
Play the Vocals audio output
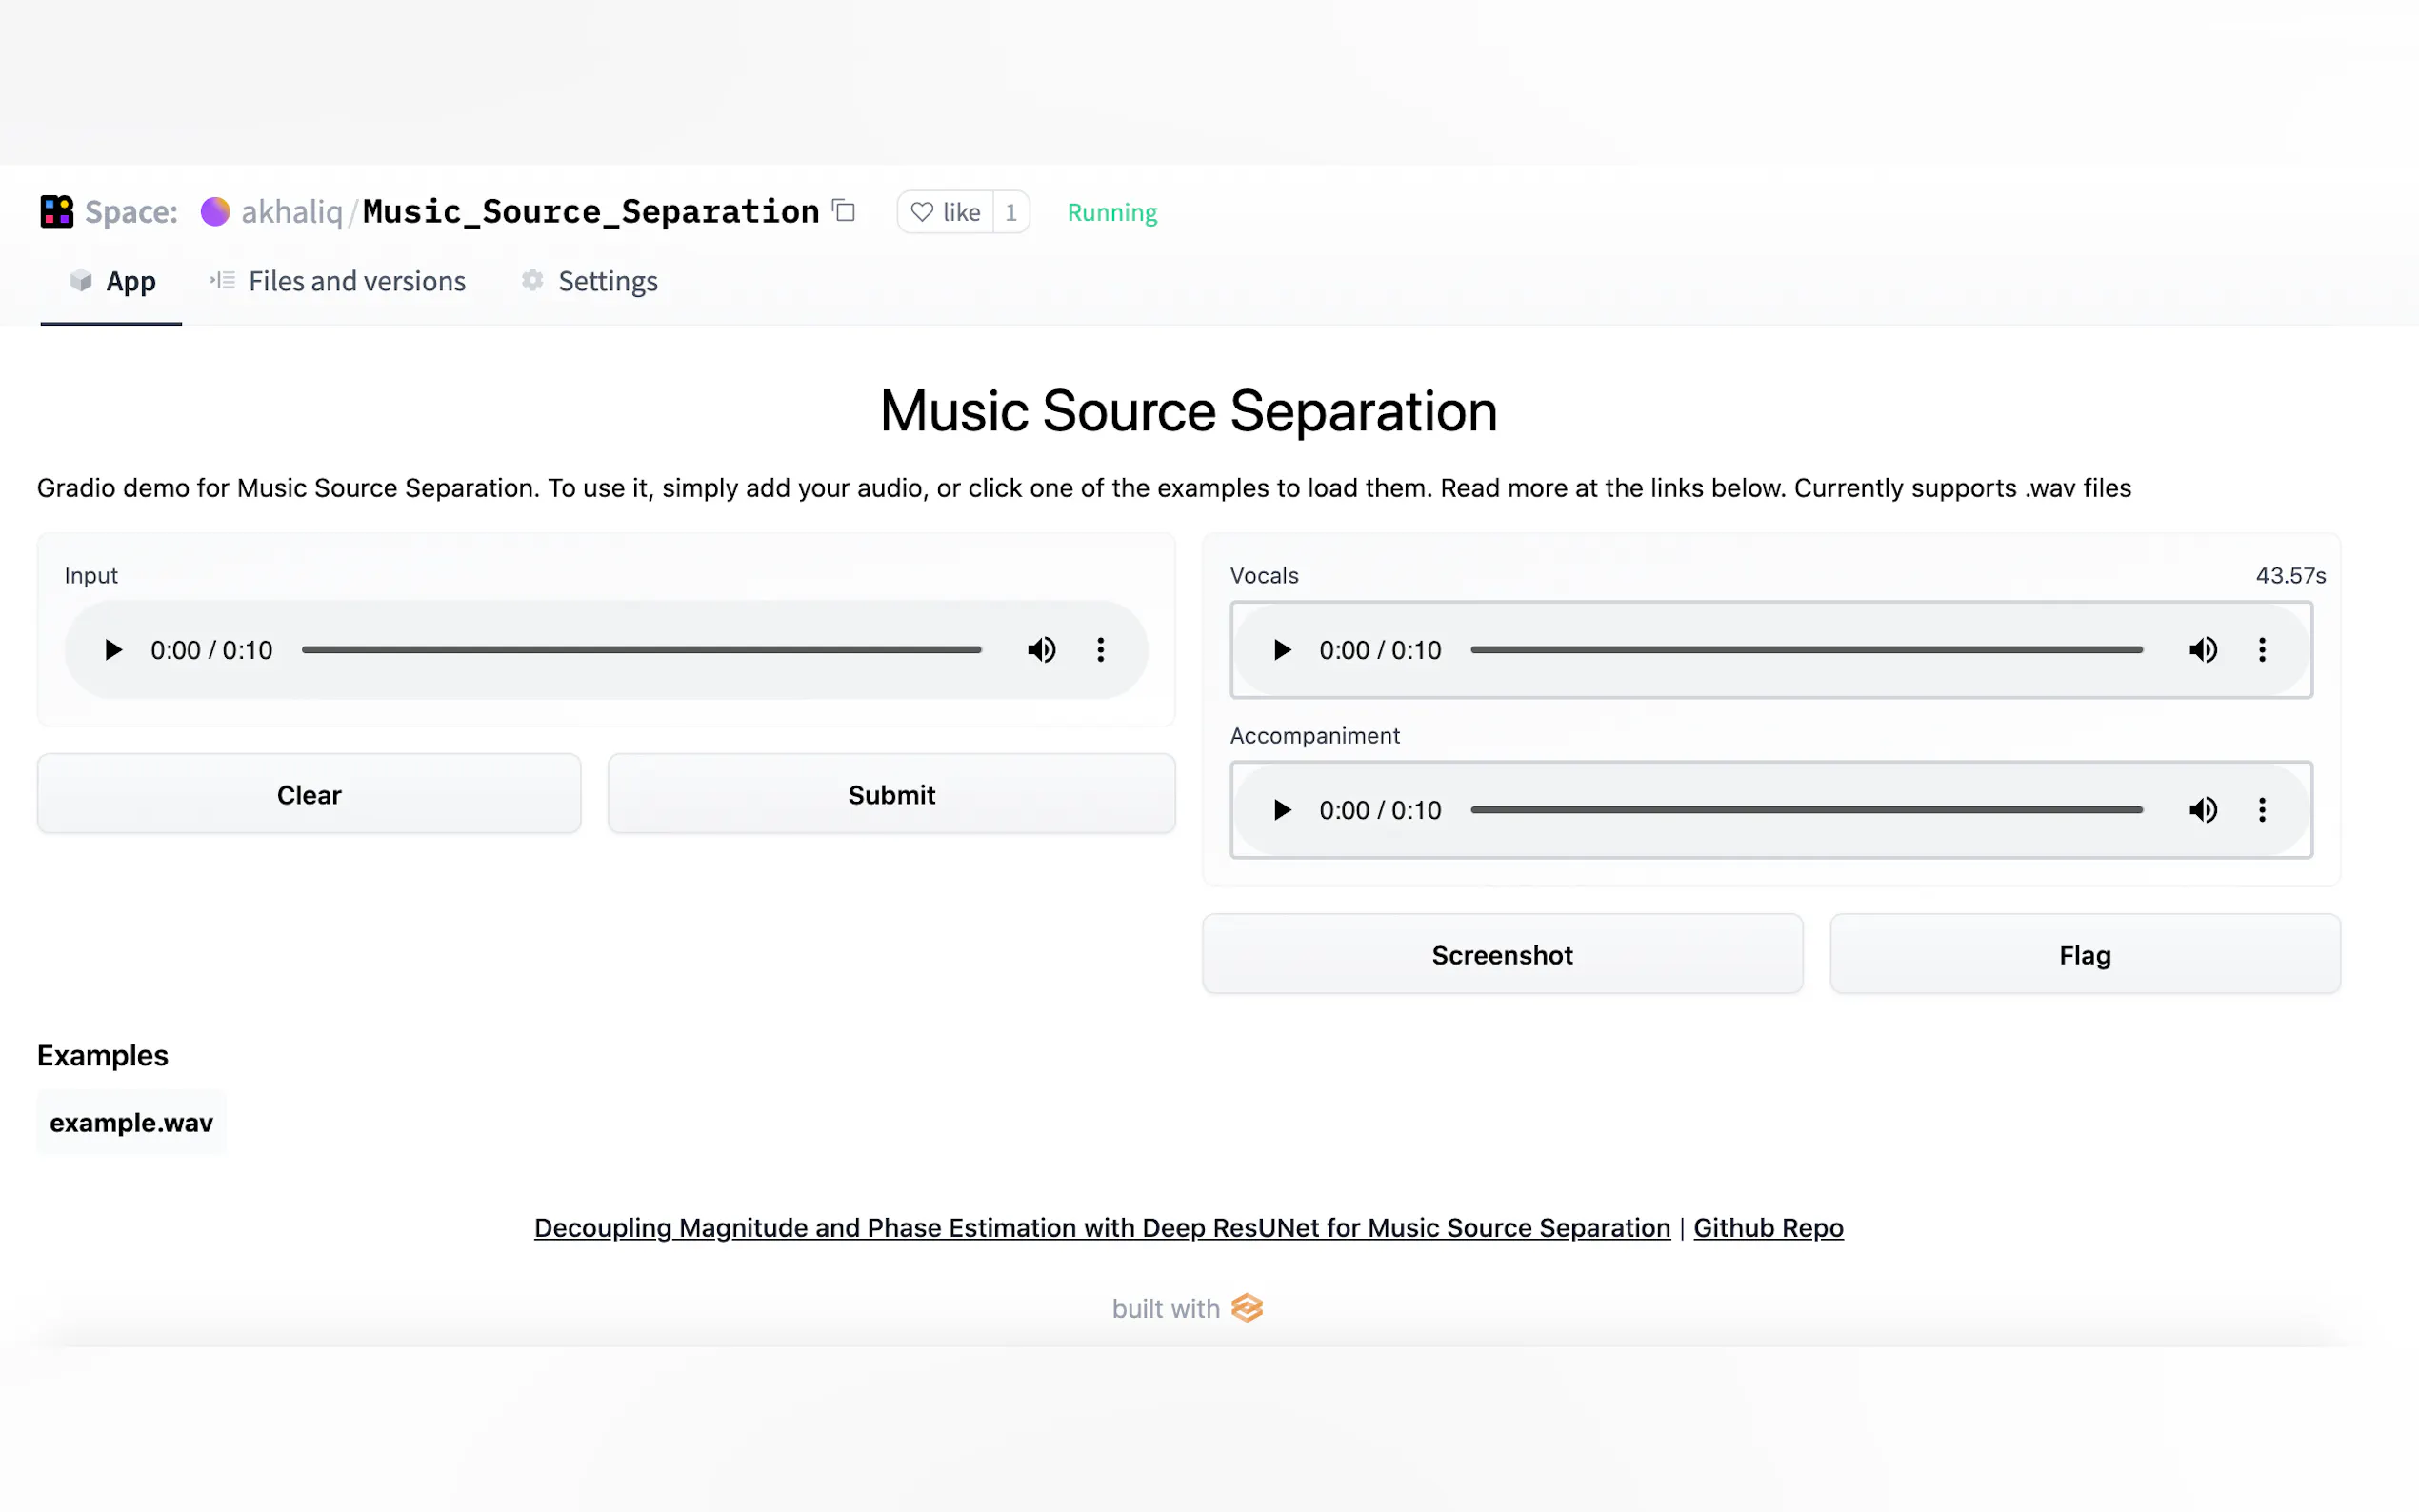(x=1281, y=650)
